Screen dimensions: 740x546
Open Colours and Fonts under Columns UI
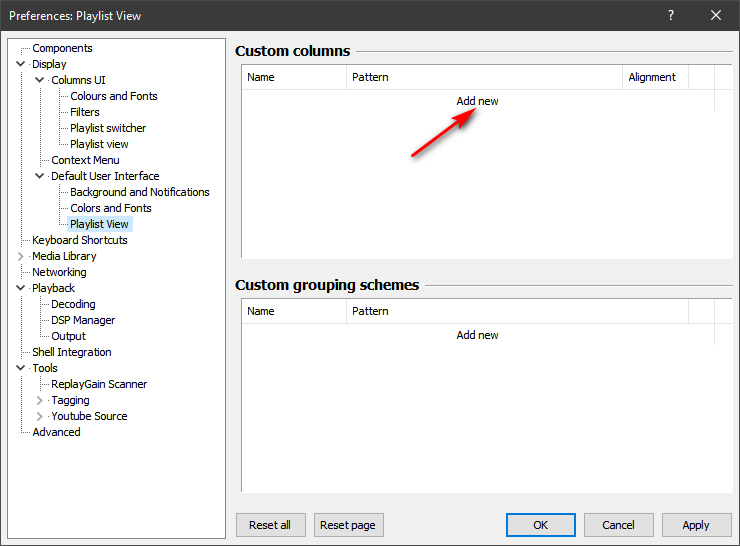point(113,96)
